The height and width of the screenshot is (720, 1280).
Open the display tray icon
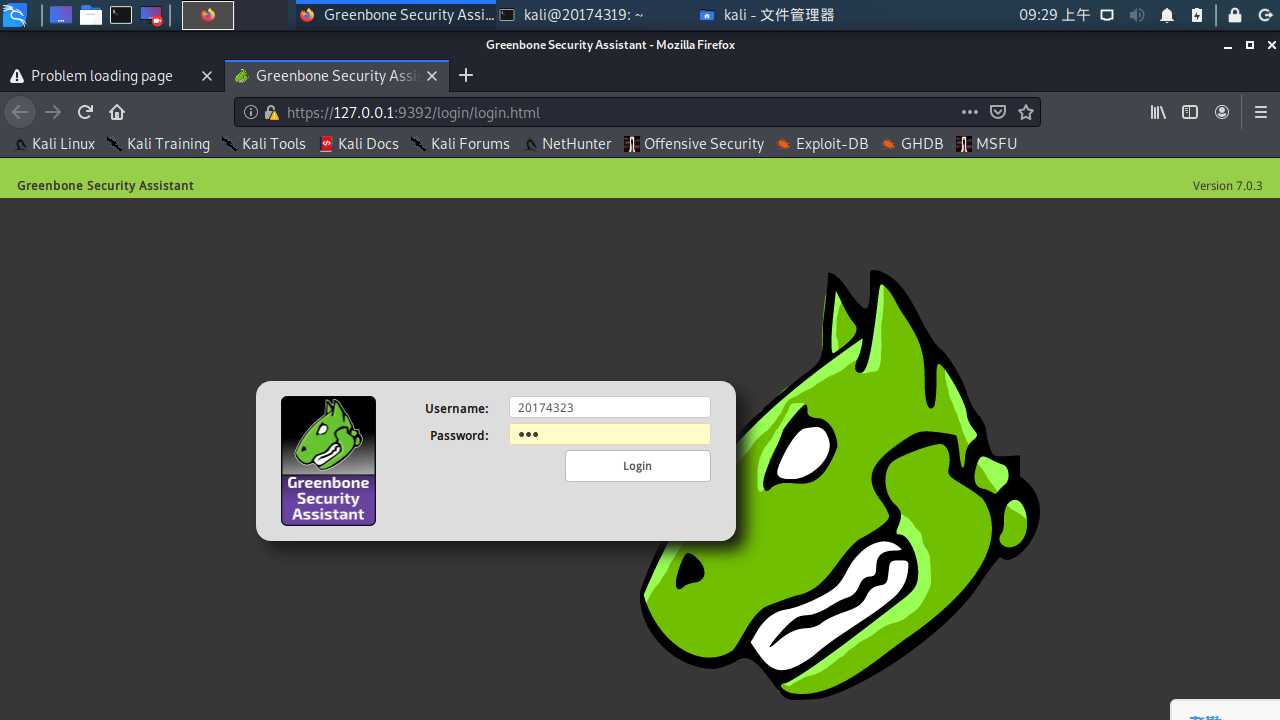pyautogui.click(x=1107, y=15)
